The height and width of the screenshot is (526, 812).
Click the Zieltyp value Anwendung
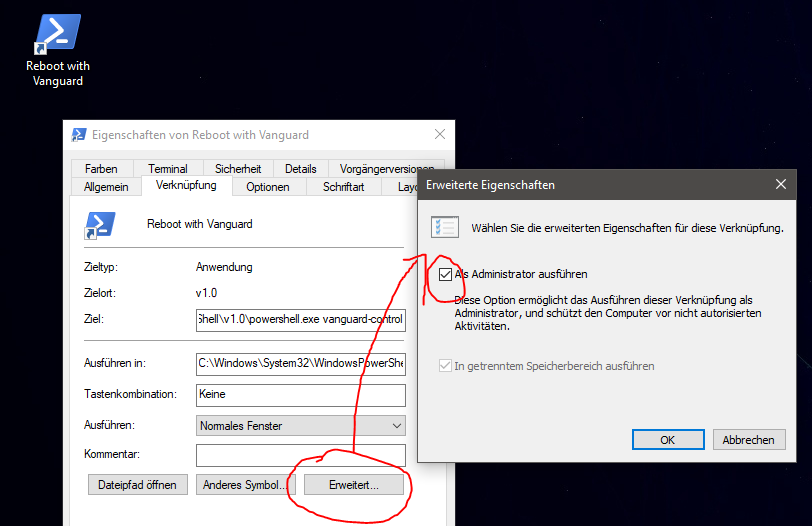224,267
